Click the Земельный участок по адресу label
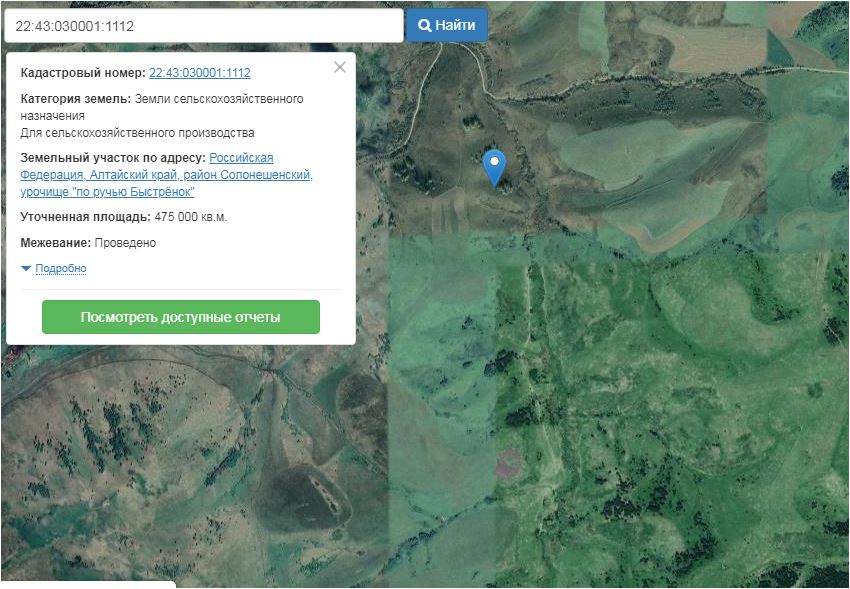Viewport: 850px width, 589px height. point(113,158)
